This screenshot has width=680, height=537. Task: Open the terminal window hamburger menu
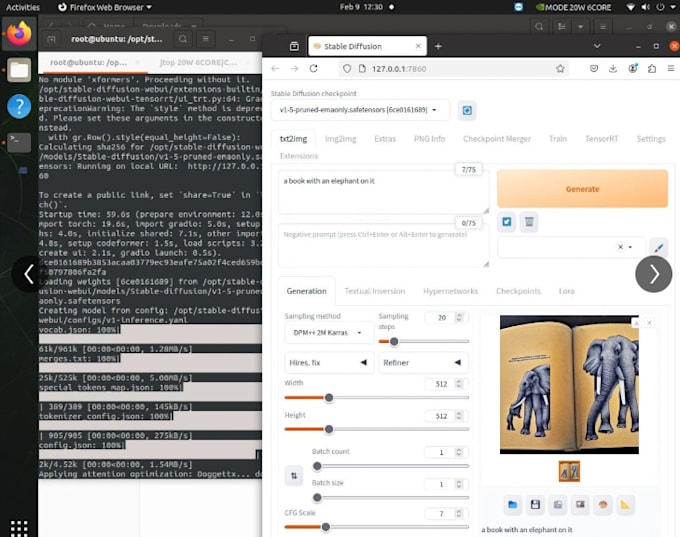coord(206,39)
